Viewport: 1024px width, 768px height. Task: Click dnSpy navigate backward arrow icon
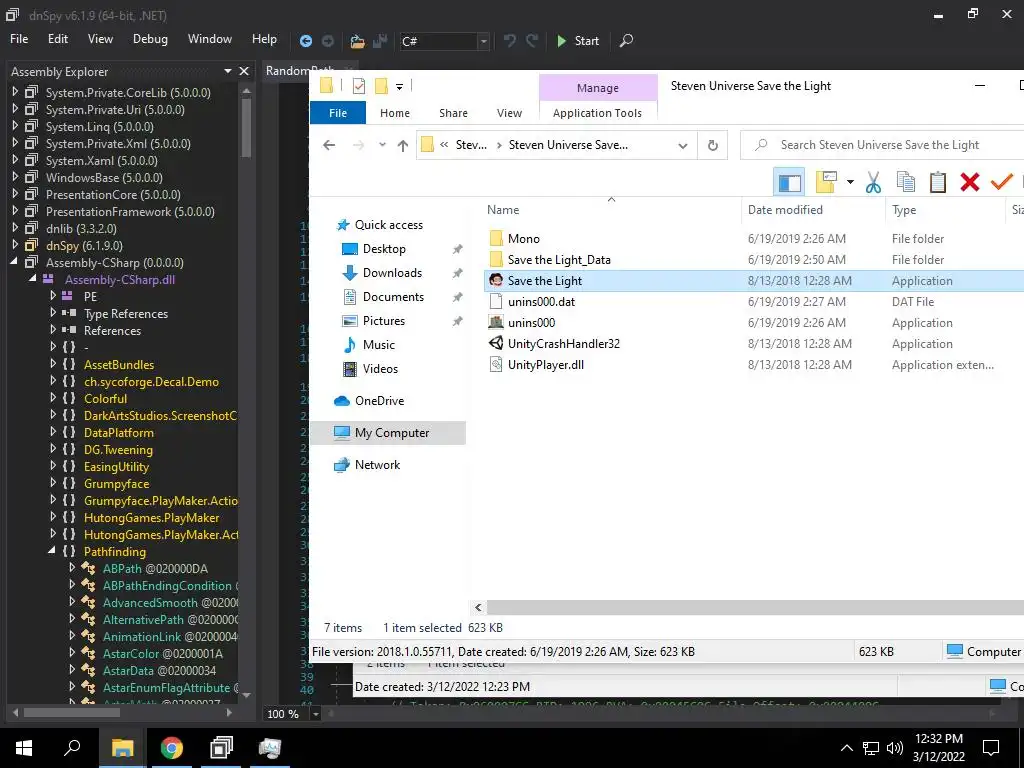306,40
